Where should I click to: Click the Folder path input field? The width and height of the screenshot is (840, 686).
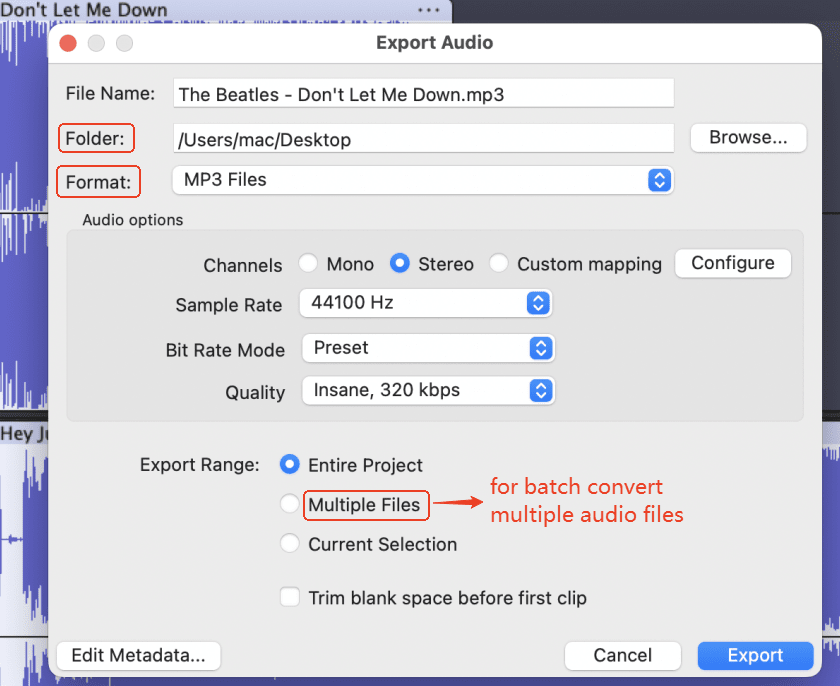coord(423,139)
